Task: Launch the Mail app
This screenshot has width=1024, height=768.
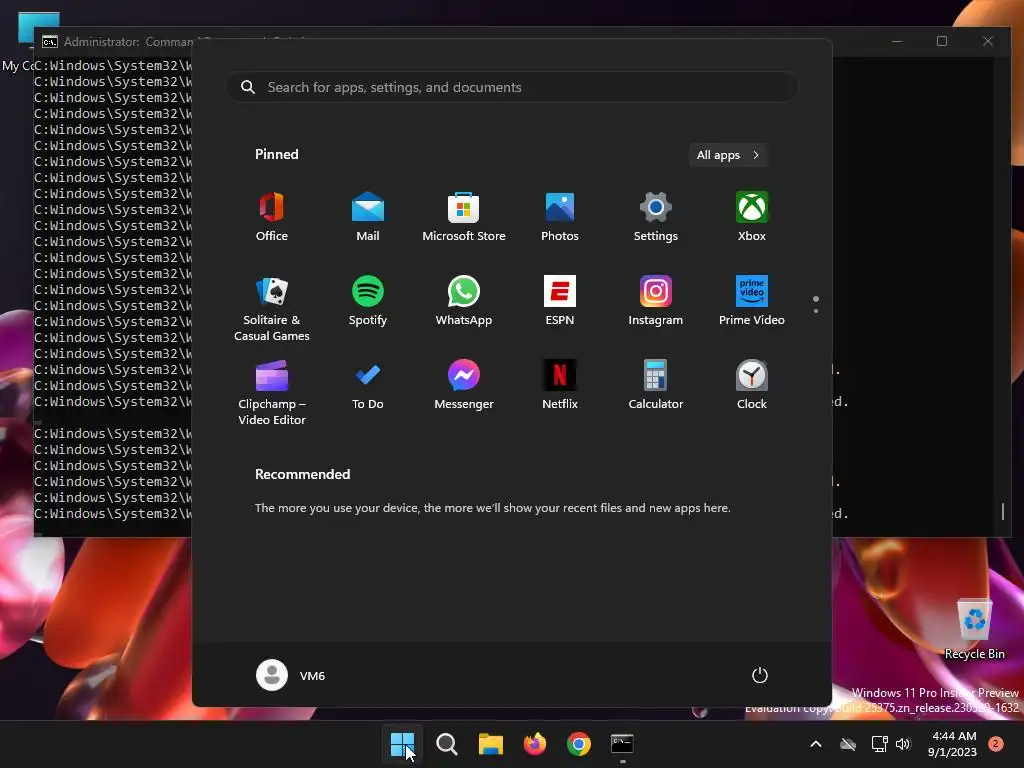Action: tap(368, 217)
